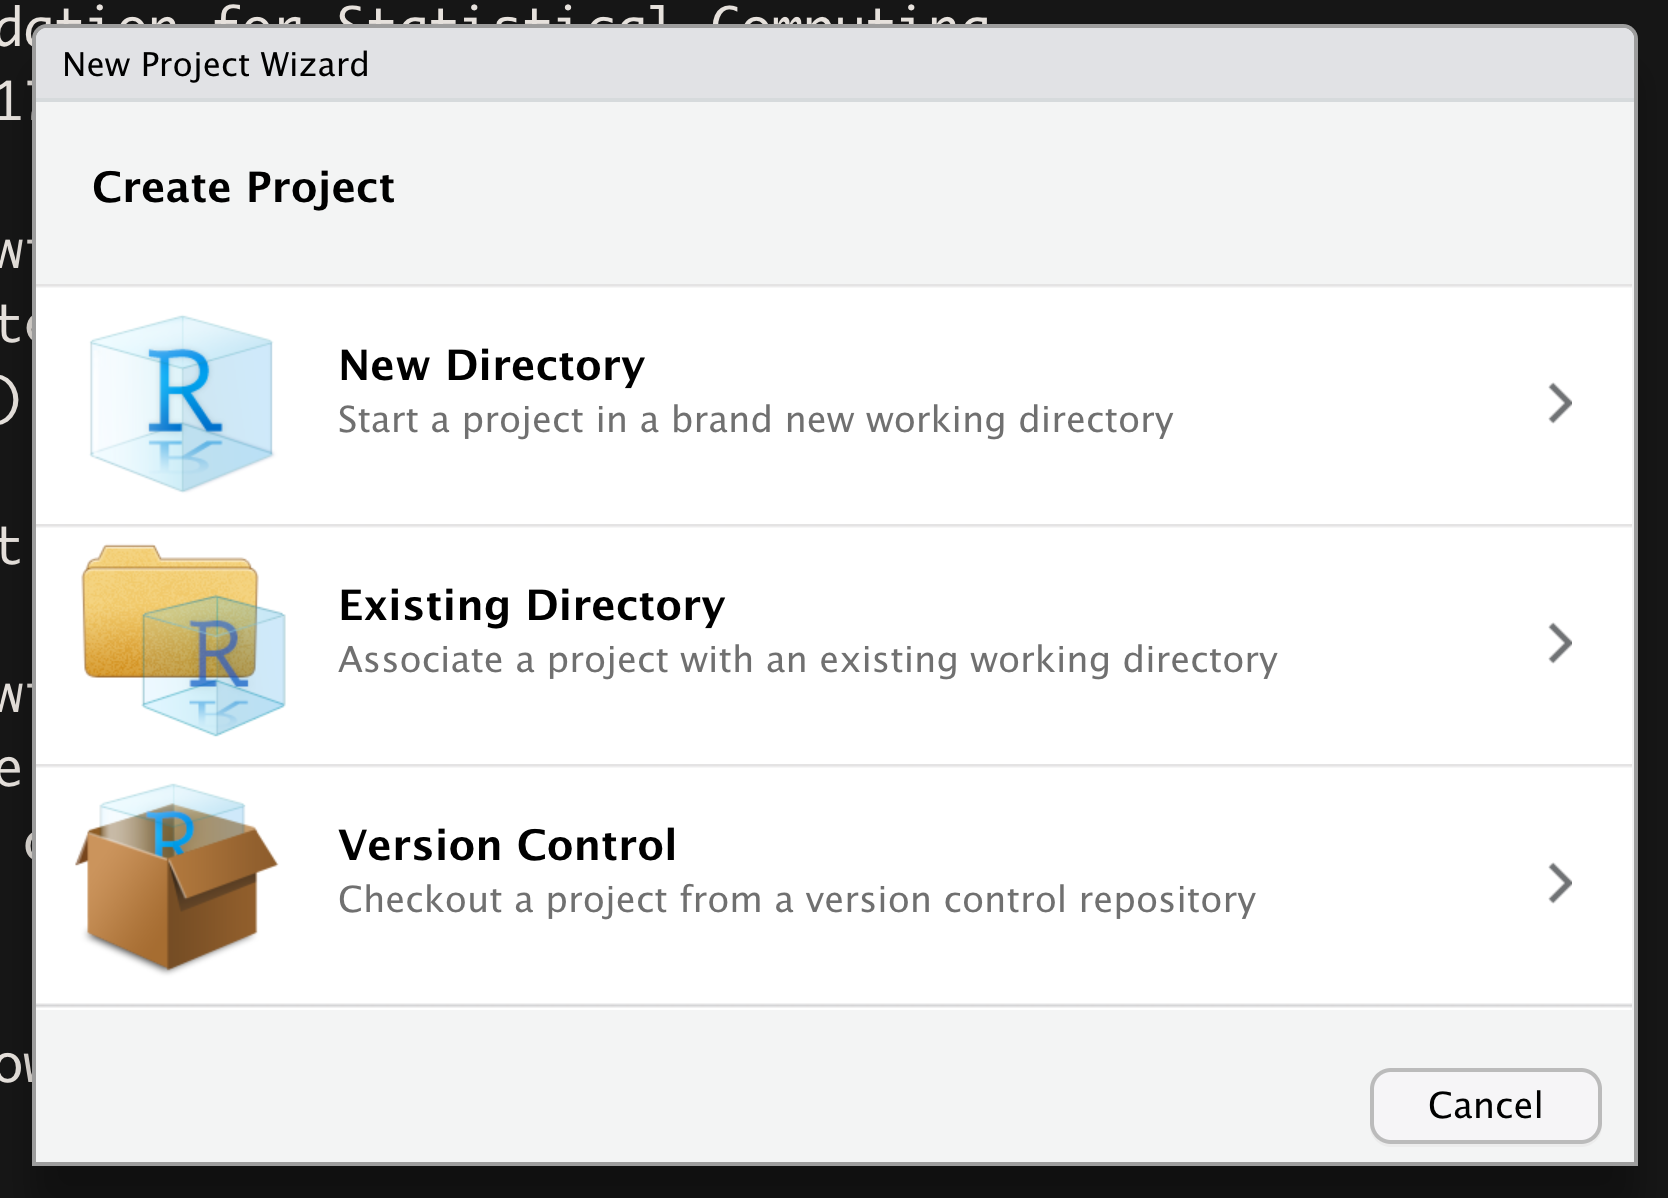
Task: Expand the Version Control chevron arrow
Action: point(1560,883)
